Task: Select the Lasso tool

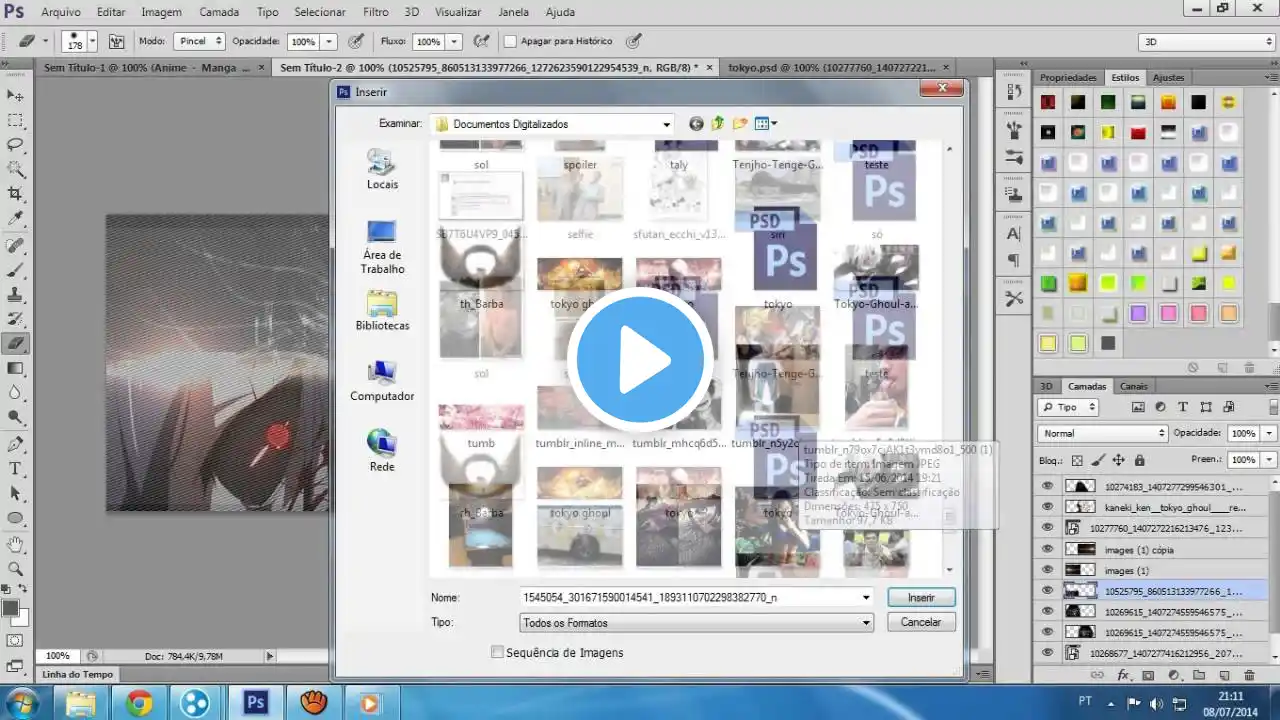Action: 16,145
